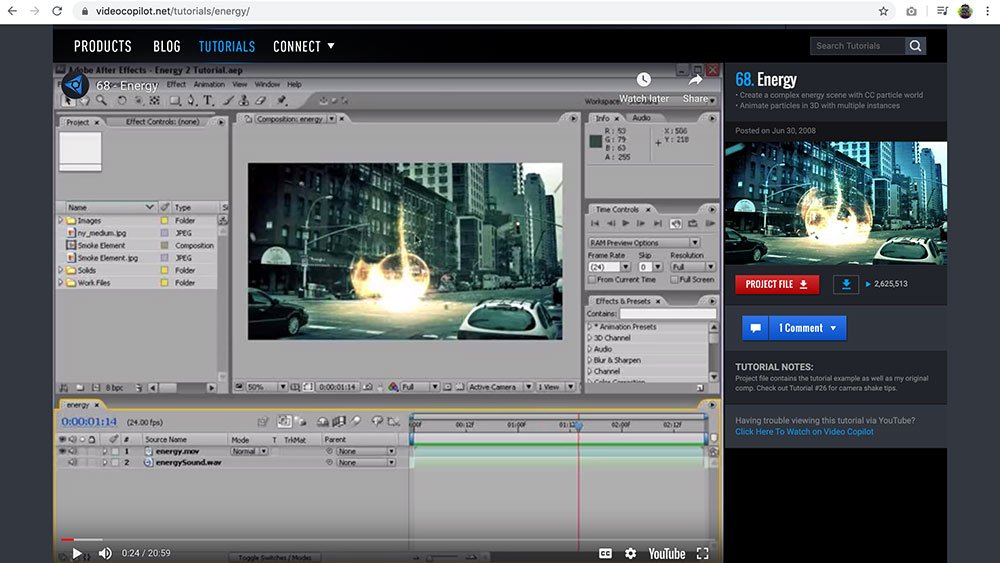This screenshot has width=1000, height=563.
Task: Click the video progress bar
Action: (390, 539)
